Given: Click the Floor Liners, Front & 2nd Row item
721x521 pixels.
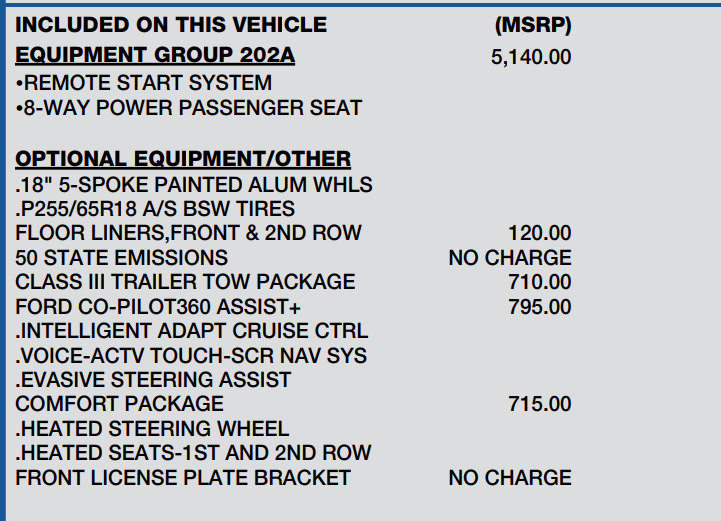Looking at the screenshot, I should (x=188, y=233).
